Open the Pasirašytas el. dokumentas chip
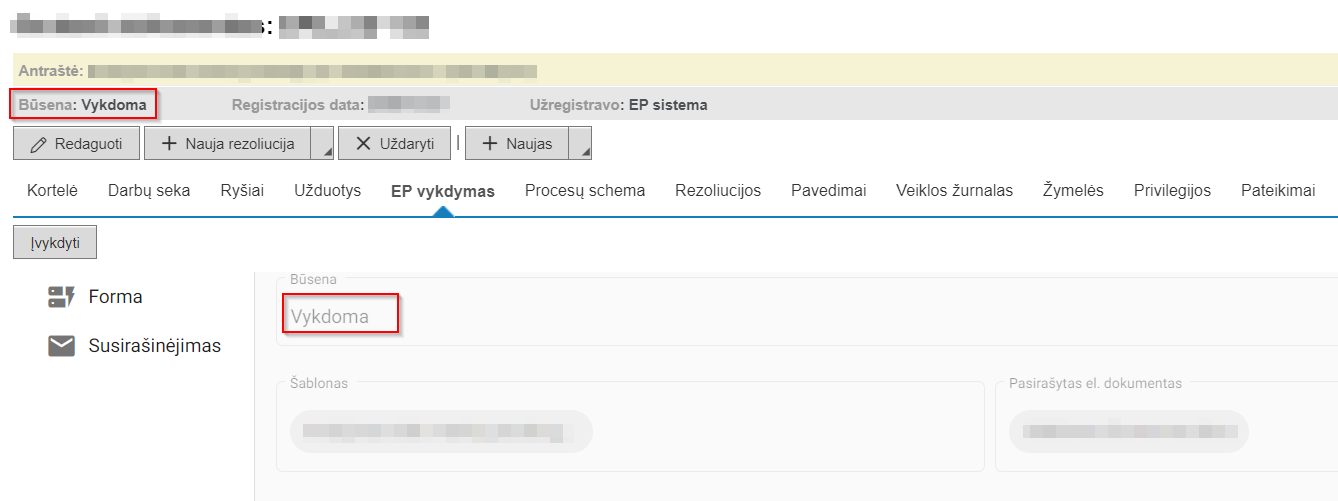Viewport: 1338px width, 501px height. (x=1128, y=431)
